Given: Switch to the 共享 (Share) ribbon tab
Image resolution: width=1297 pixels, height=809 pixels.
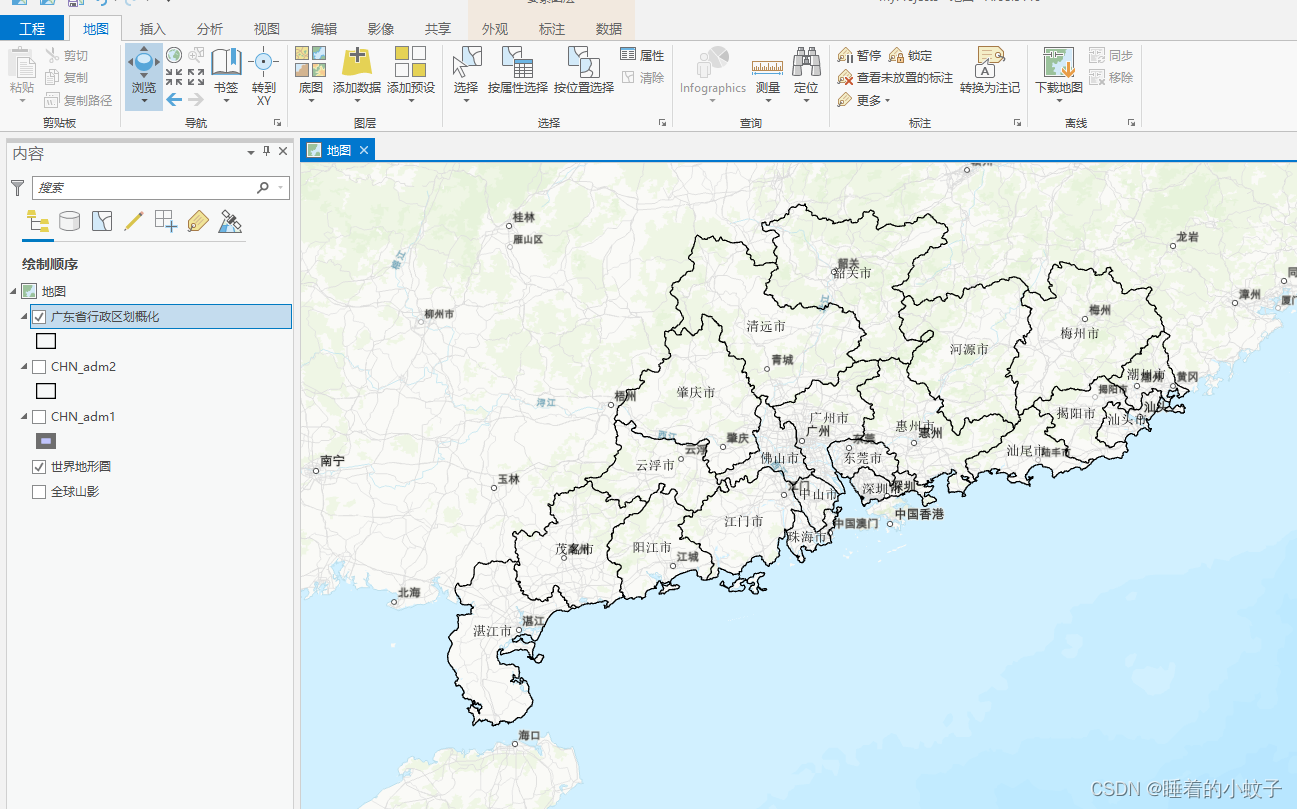Looking at the screenshot, I should (x=438, y=29).
